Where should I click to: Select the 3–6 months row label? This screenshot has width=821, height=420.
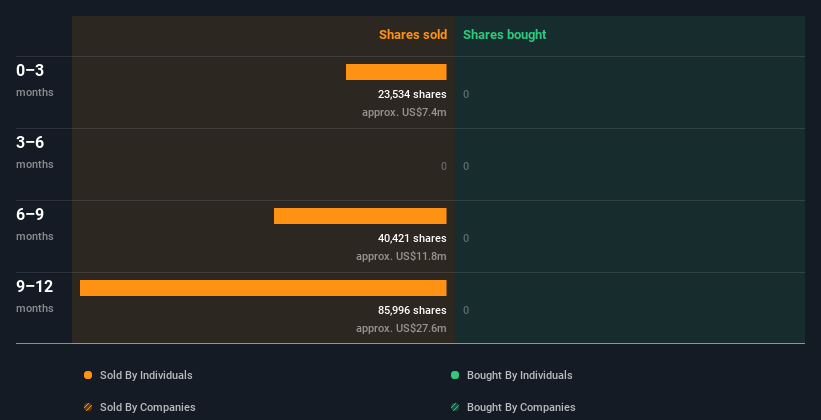tap(35, 152)
